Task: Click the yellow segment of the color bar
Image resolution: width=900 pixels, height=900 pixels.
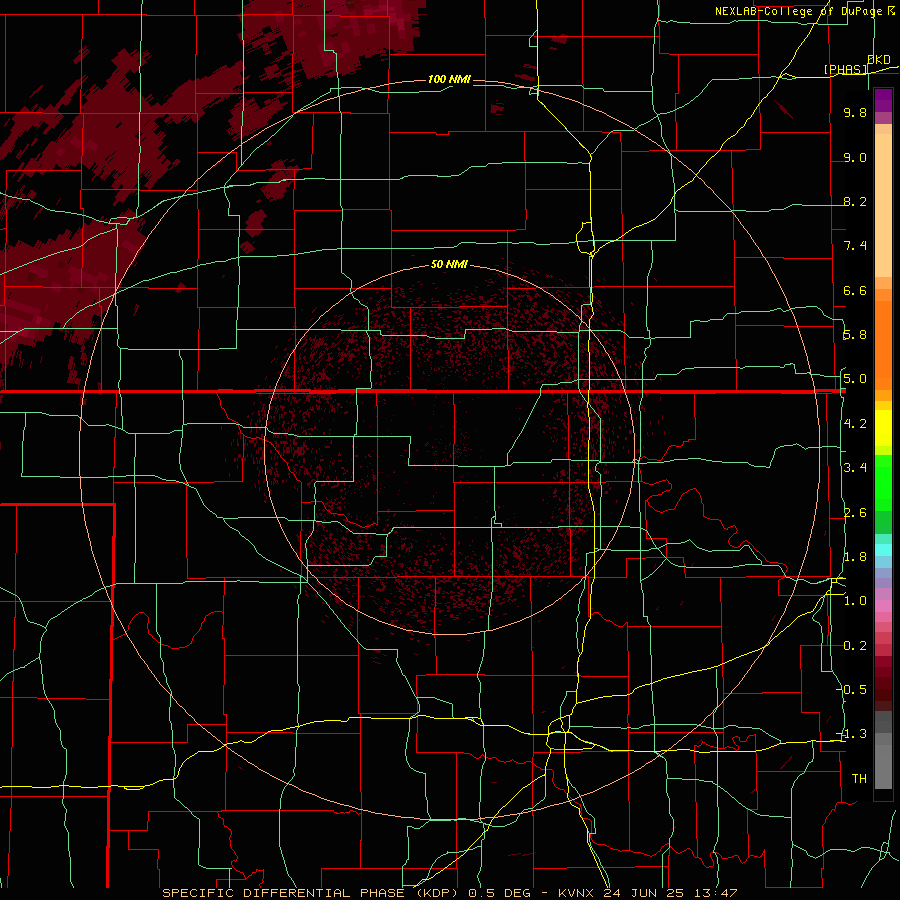Action: pos(883,428)
